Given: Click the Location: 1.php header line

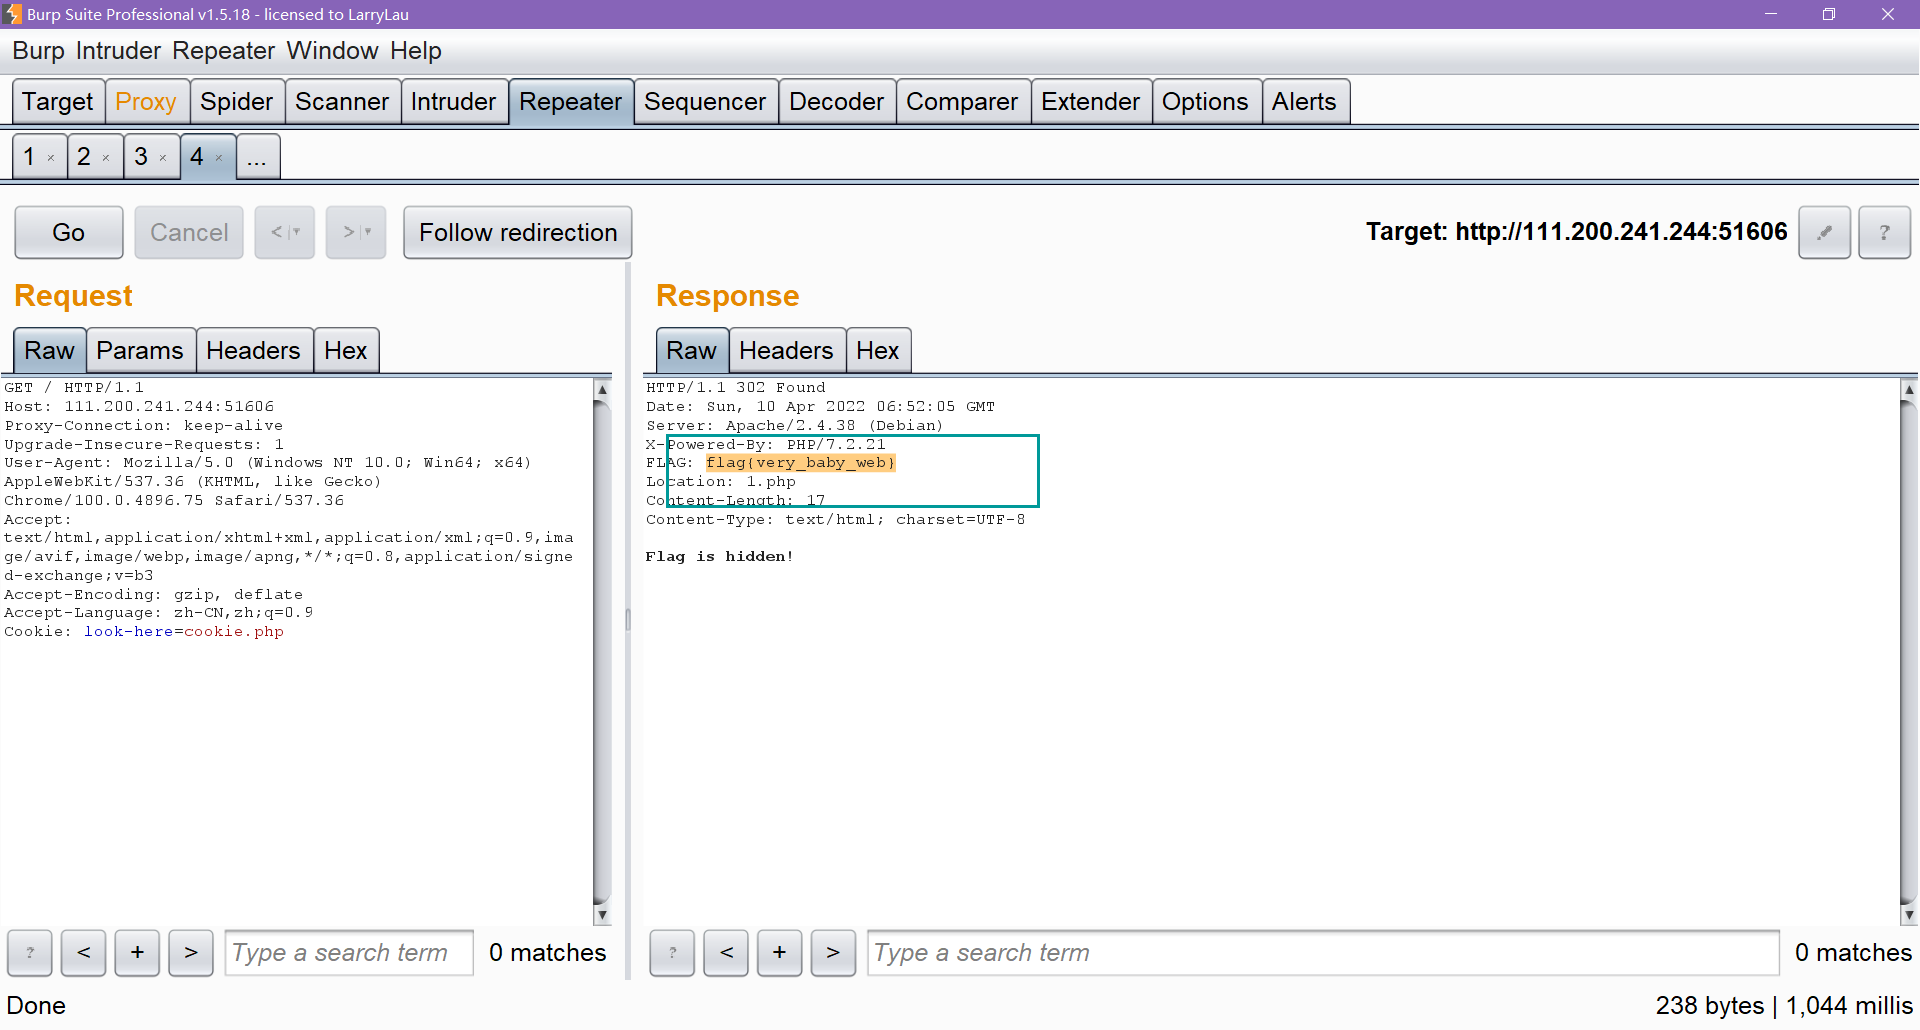Looking at the screenshot, I should point(721,482).
